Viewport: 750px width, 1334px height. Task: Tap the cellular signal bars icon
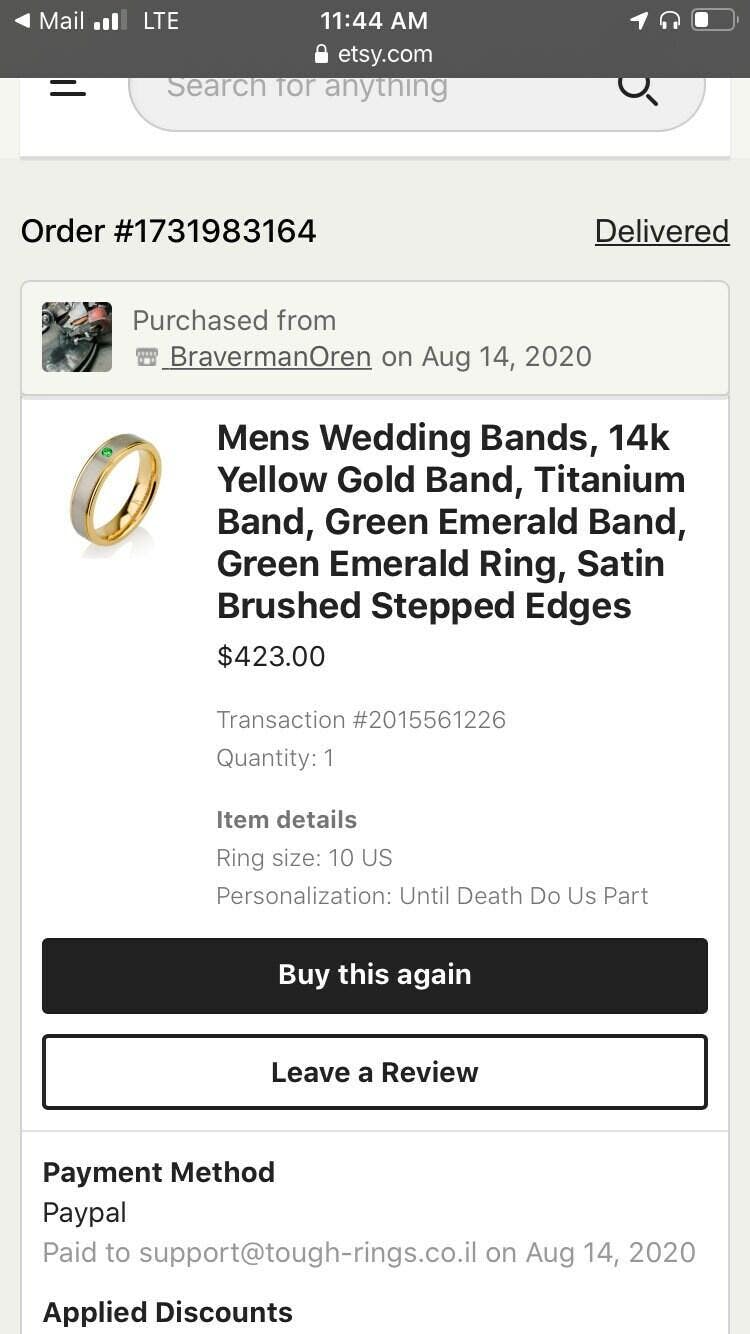tap(109, 20)
